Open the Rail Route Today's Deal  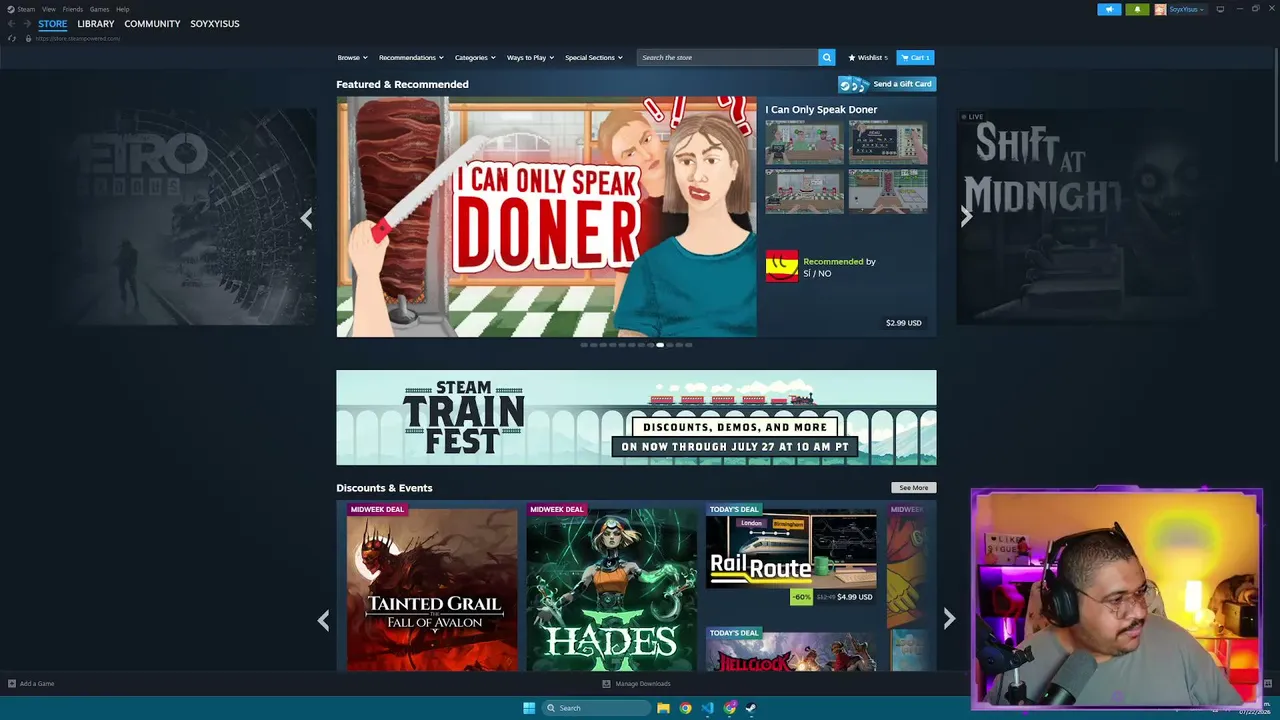click(791, 557)
